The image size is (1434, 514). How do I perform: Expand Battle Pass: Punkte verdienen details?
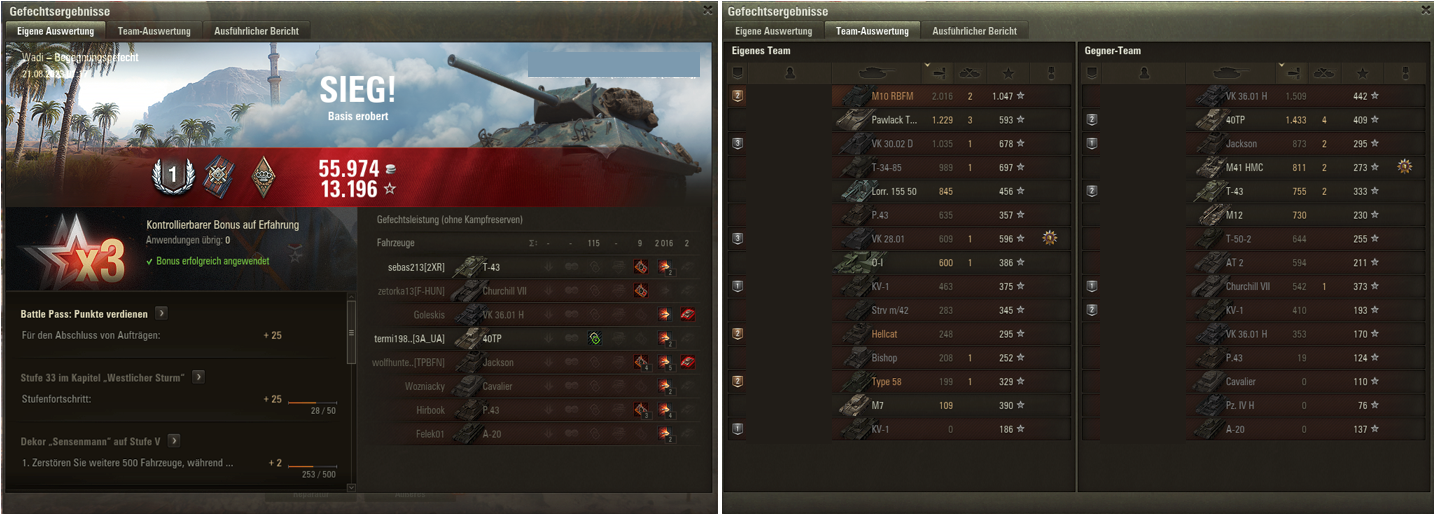point(162,313)
